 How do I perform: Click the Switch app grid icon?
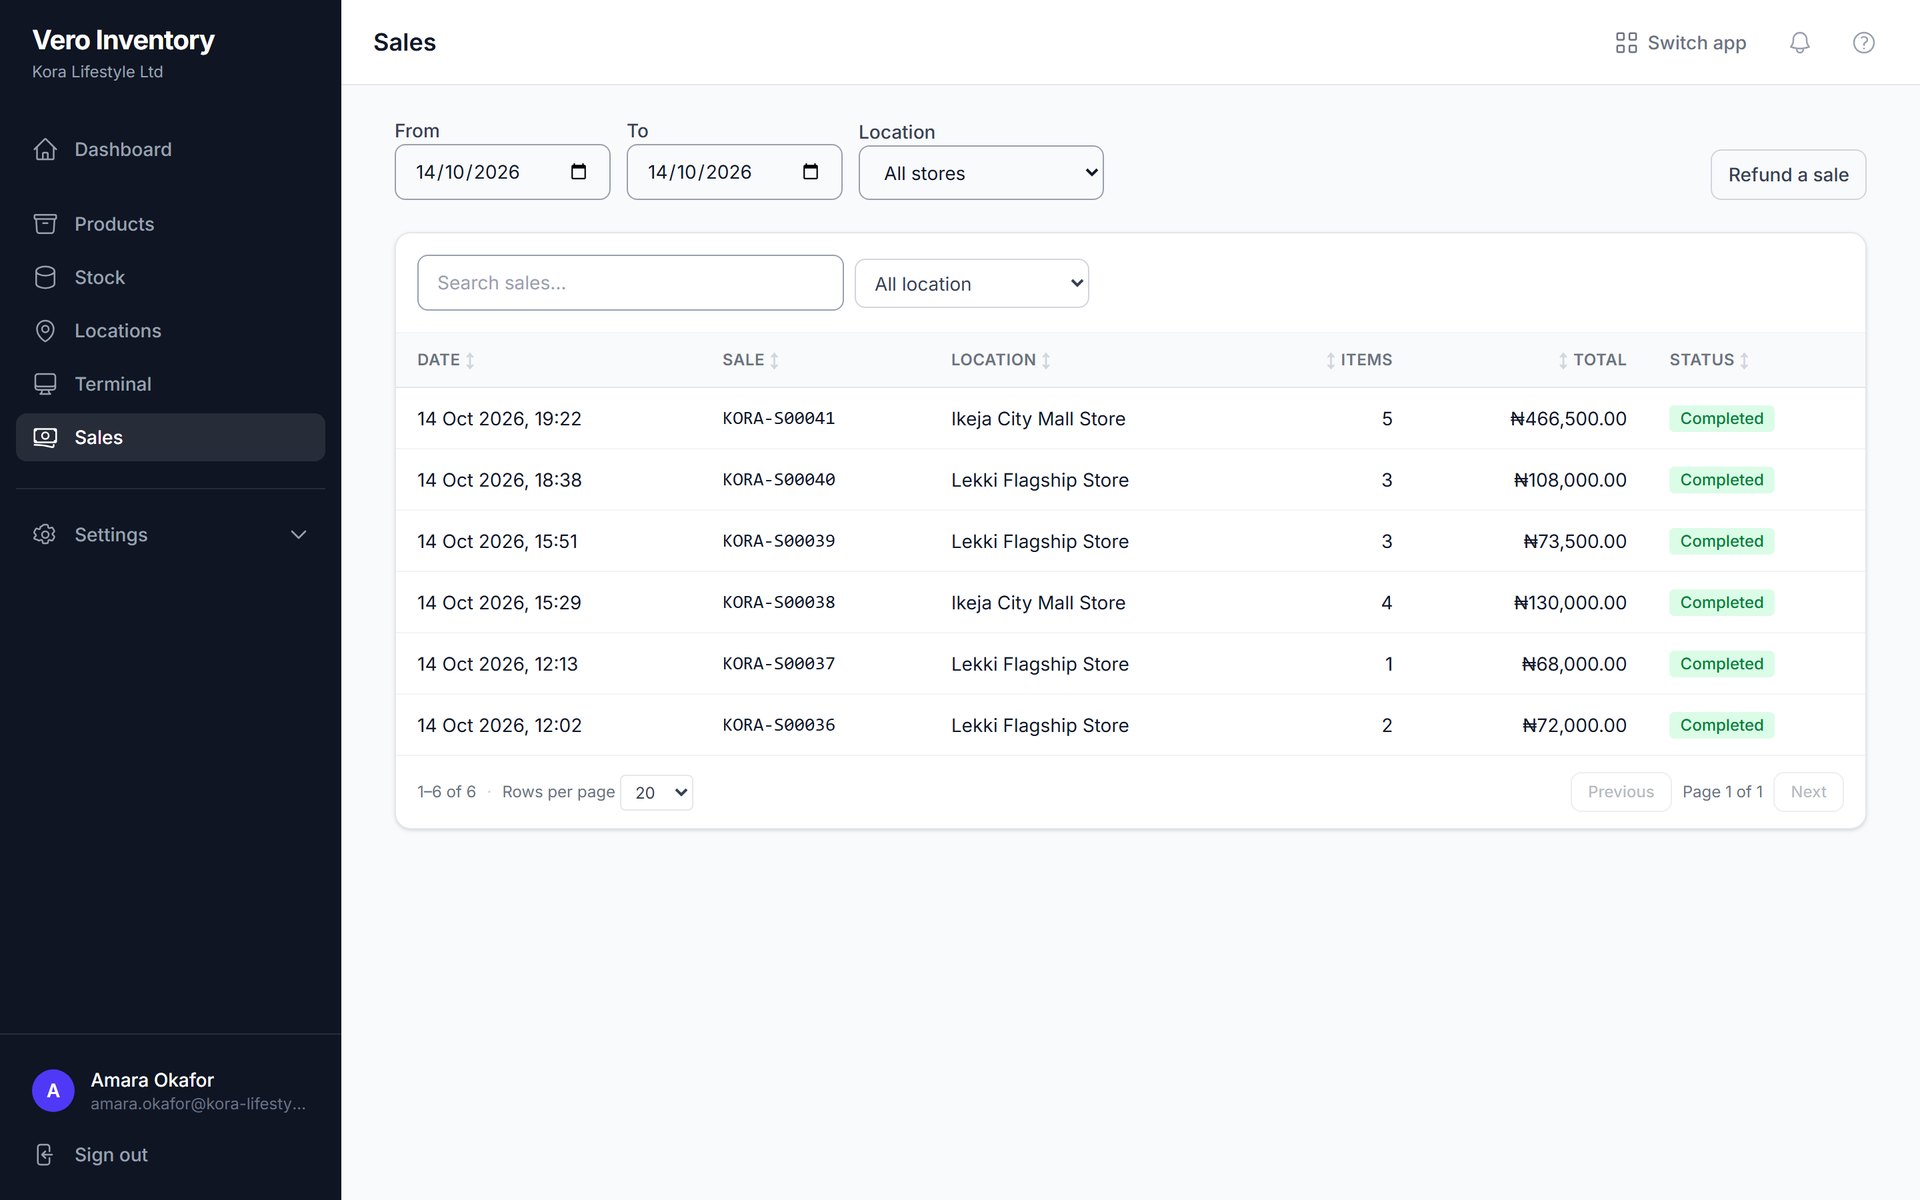point(1626,42)
